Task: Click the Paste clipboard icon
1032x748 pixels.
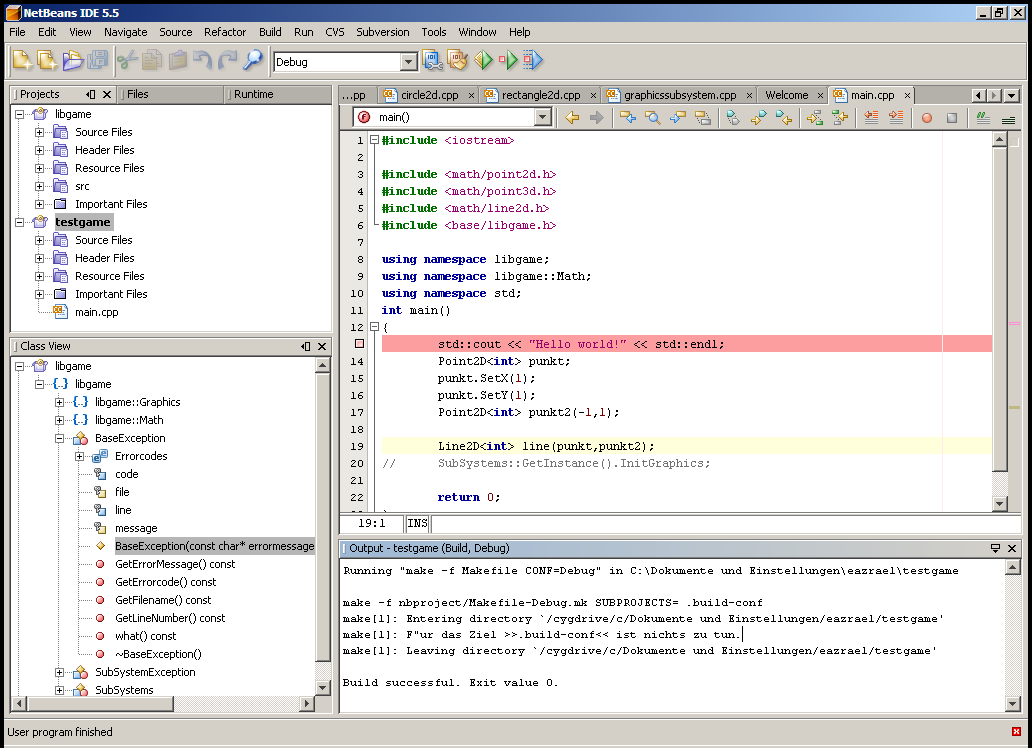Action: (x=177, y=61)
